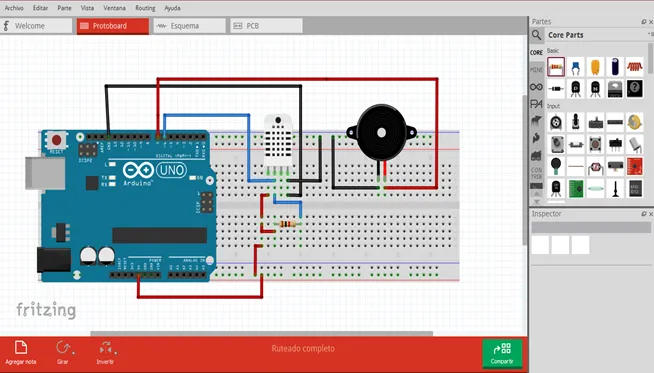
Task: Pick the blue ceramic capacitor part
Action: point(576,67)
